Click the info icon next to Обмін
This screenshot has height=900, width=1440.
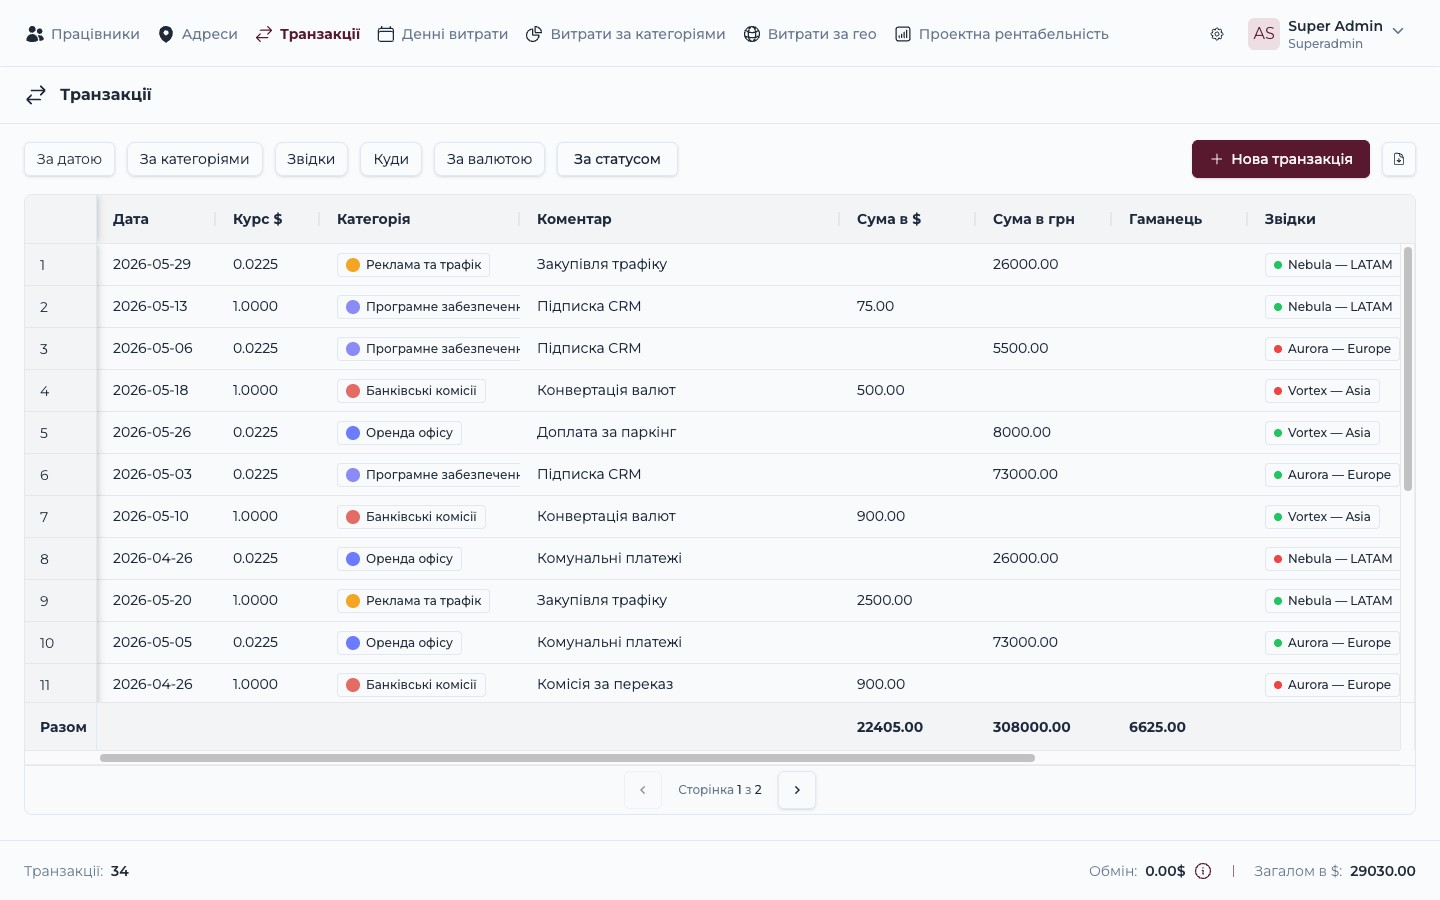[1203, 871]
